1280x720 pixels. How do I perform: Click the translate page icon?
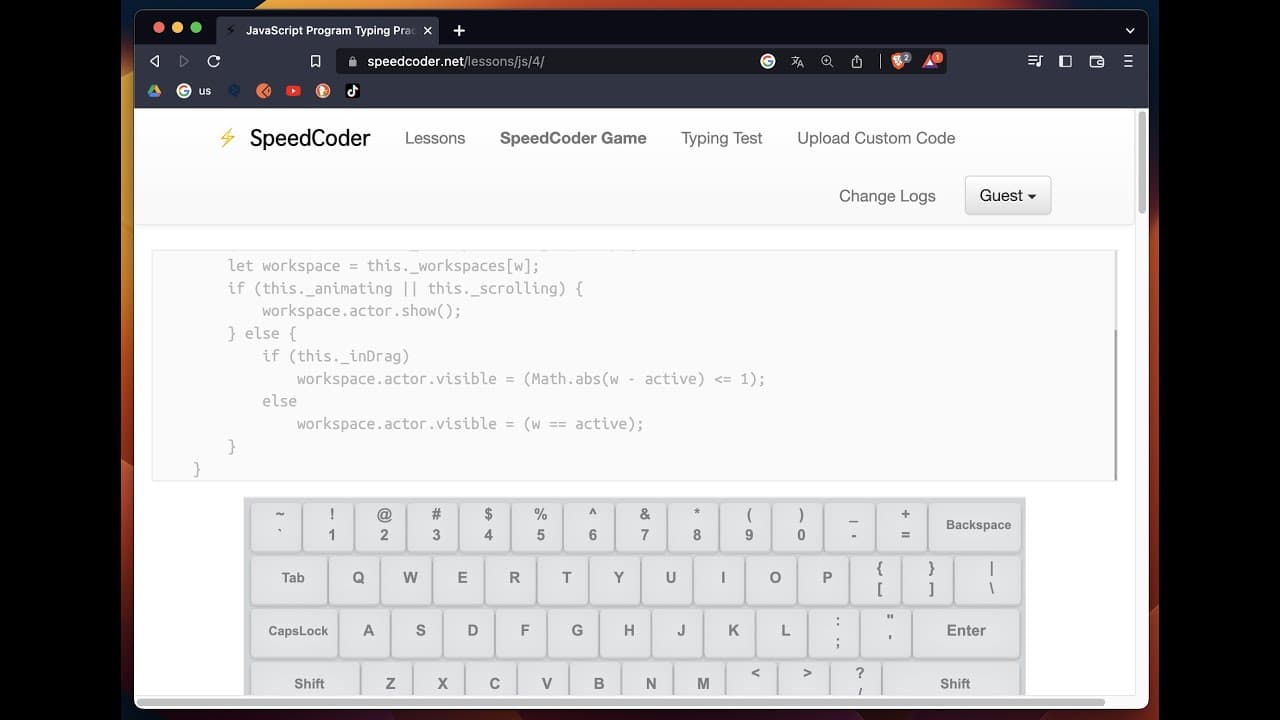[x=797, y=61]
